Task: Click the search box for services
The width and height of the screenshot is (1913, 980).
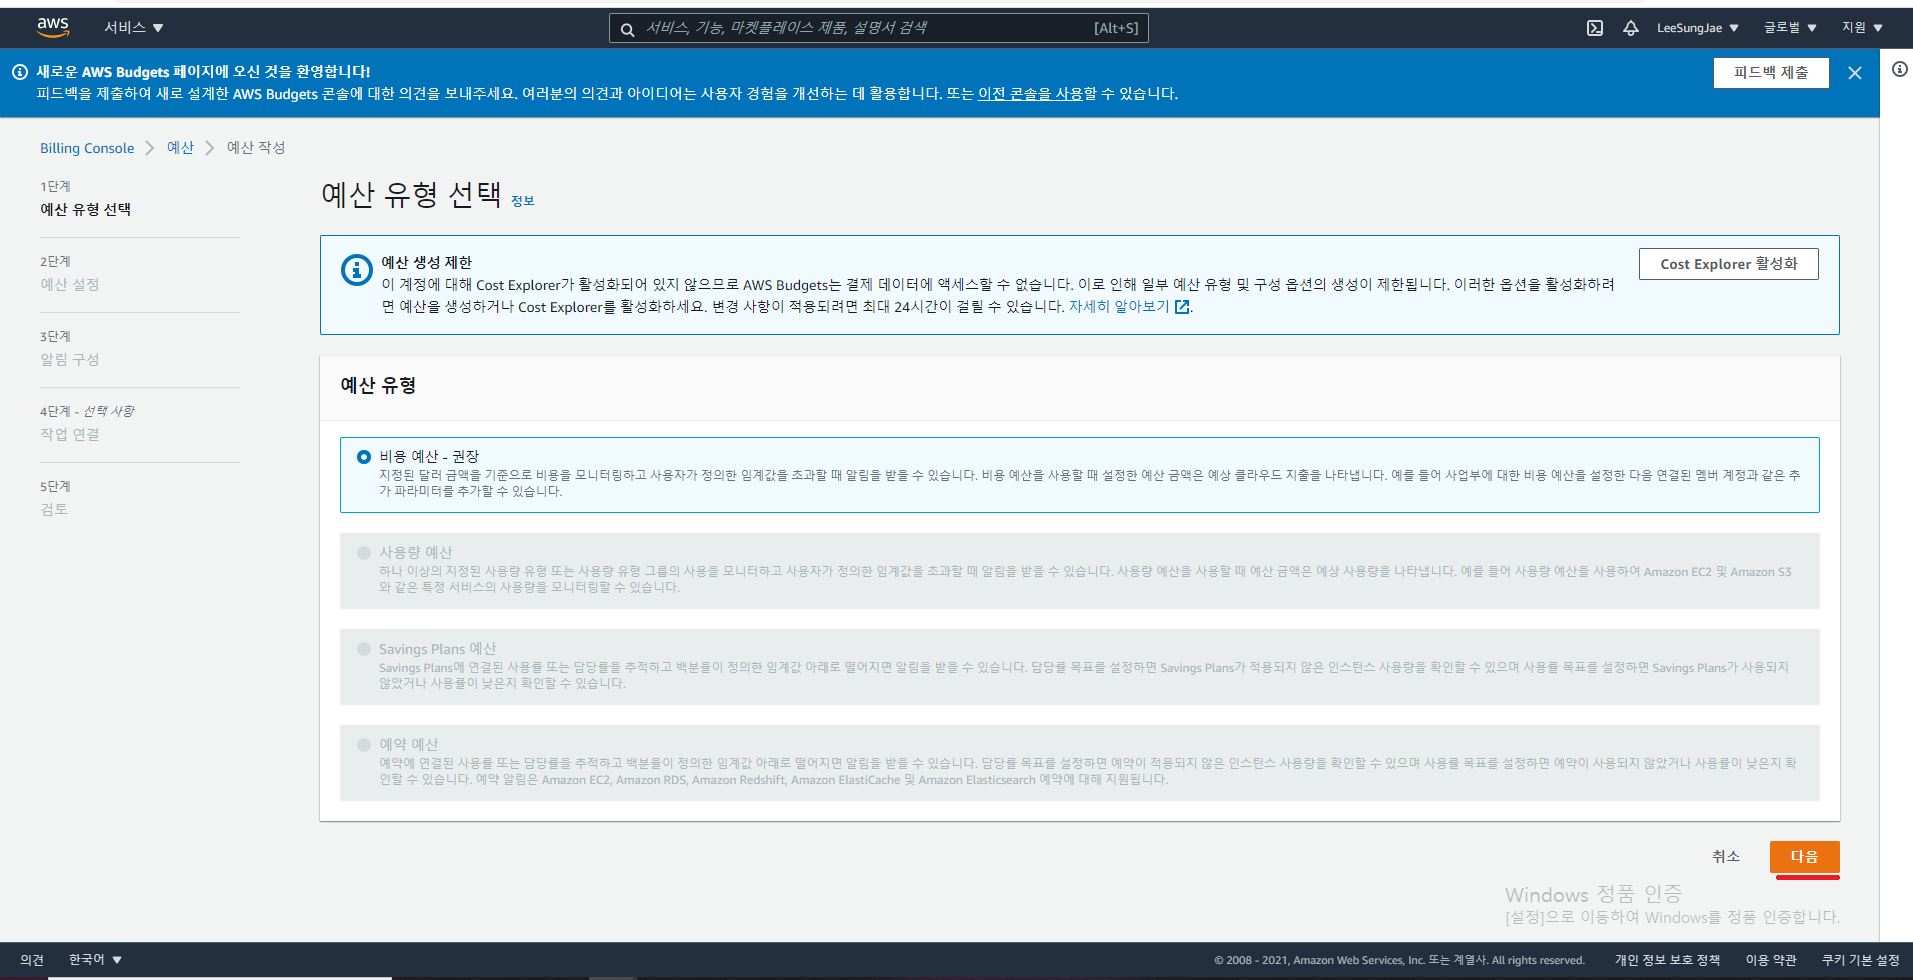Action: click(x=878, y=28)
